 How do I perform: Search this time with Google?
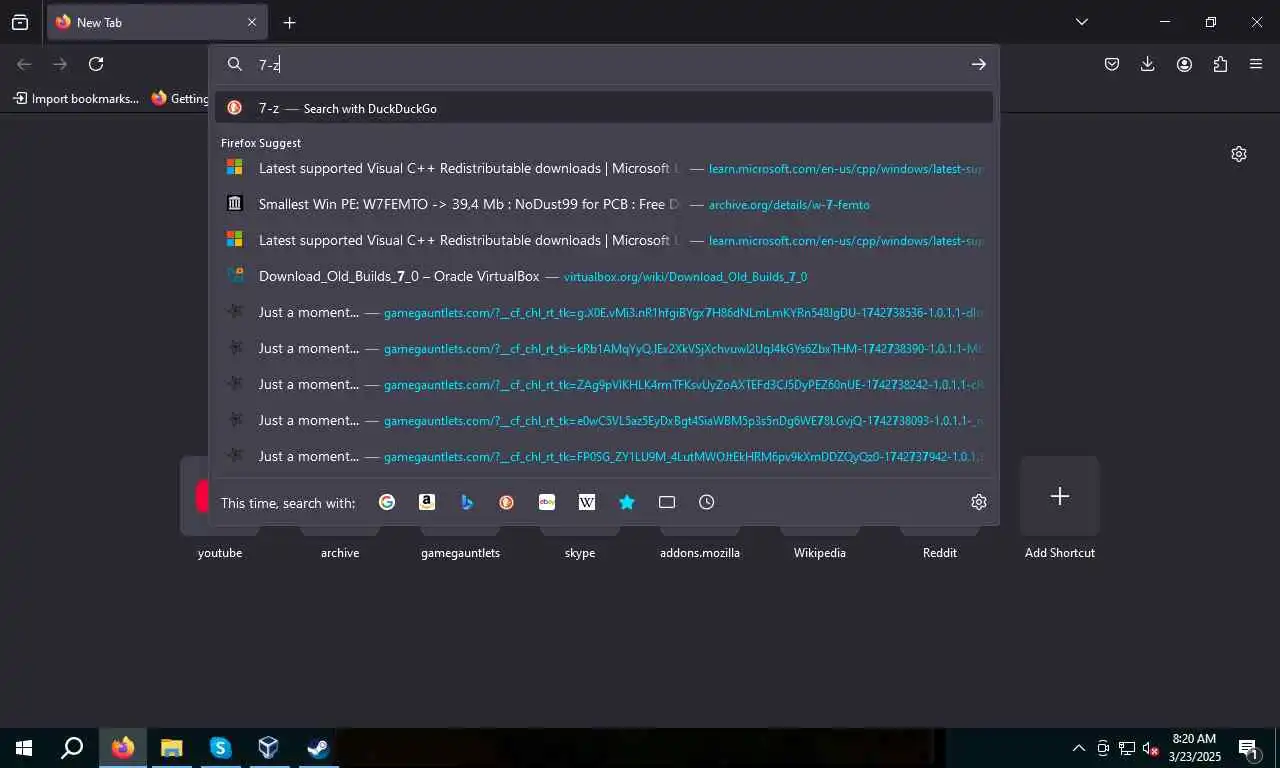tap(387, 502)
